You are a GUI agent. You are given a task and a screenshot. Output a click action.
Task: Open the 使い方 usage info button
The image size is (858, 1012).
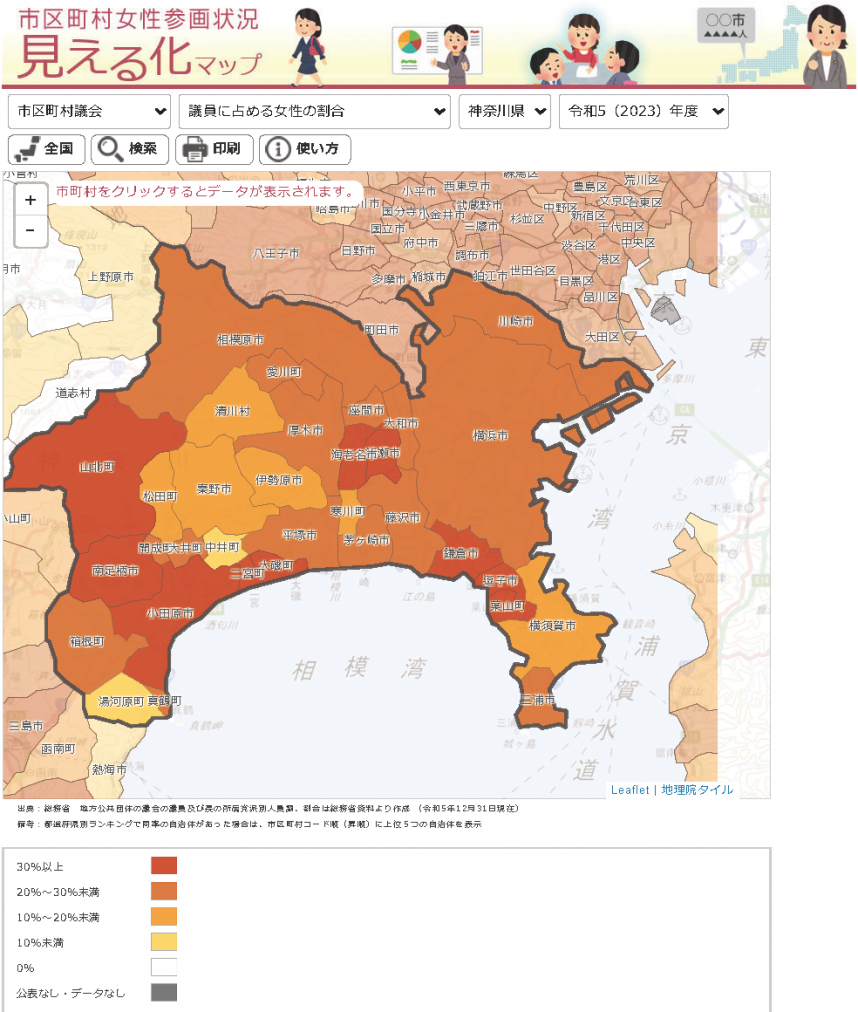click(305, 149)
